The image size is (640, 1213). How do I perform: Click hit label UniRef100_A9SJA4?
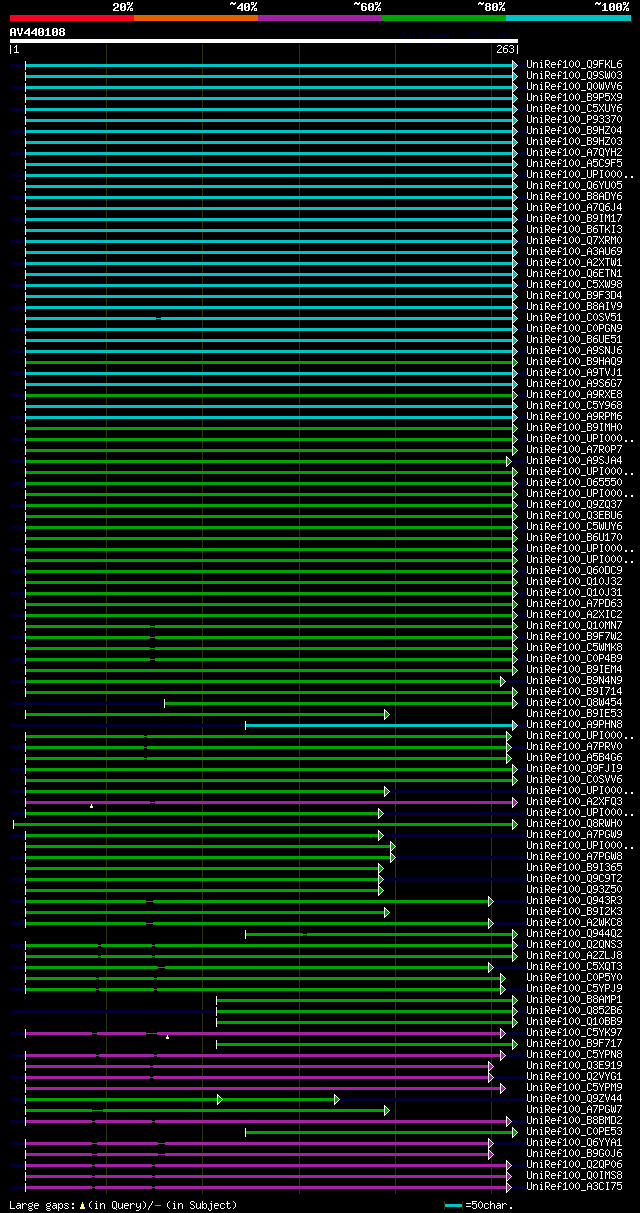575,460
